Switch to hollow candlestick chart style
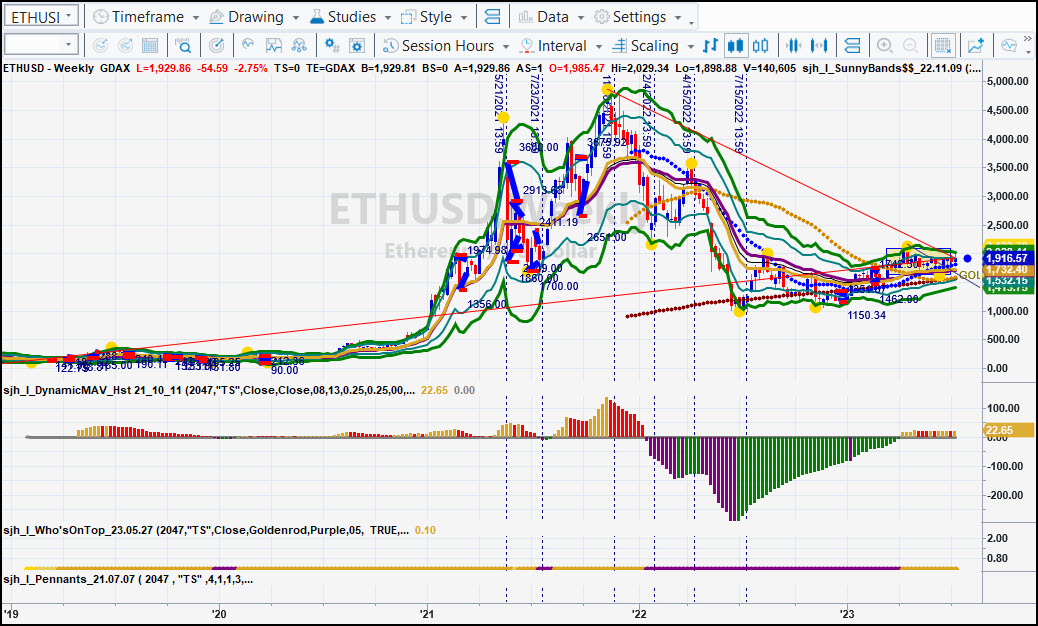The image size is (1038, 626). 761,45
